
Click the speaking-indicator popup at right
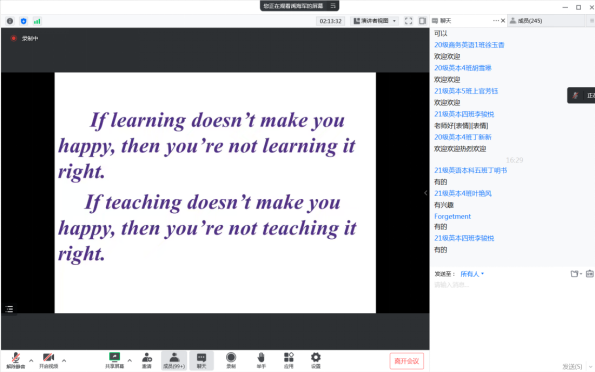click(581, 95)
